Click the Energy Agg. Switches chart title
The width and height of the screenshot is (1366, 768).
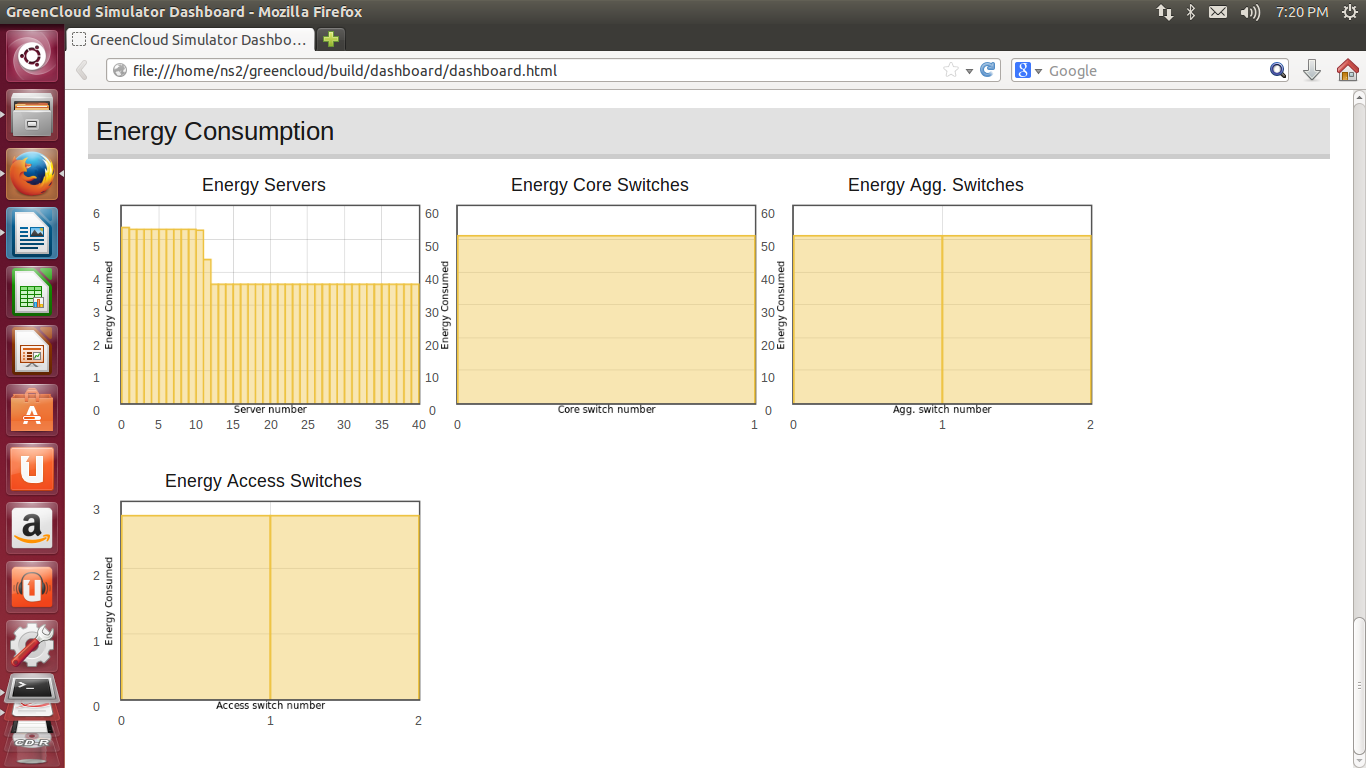[x=936, y=185]
